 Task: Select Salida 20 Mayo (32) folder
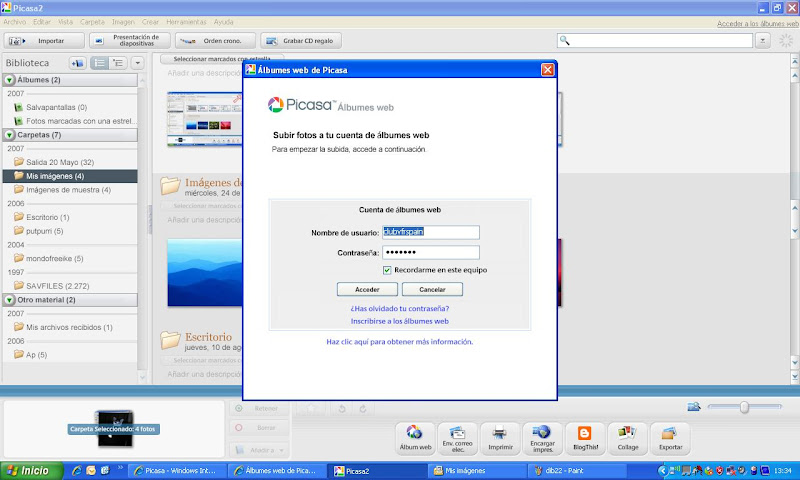54,162
